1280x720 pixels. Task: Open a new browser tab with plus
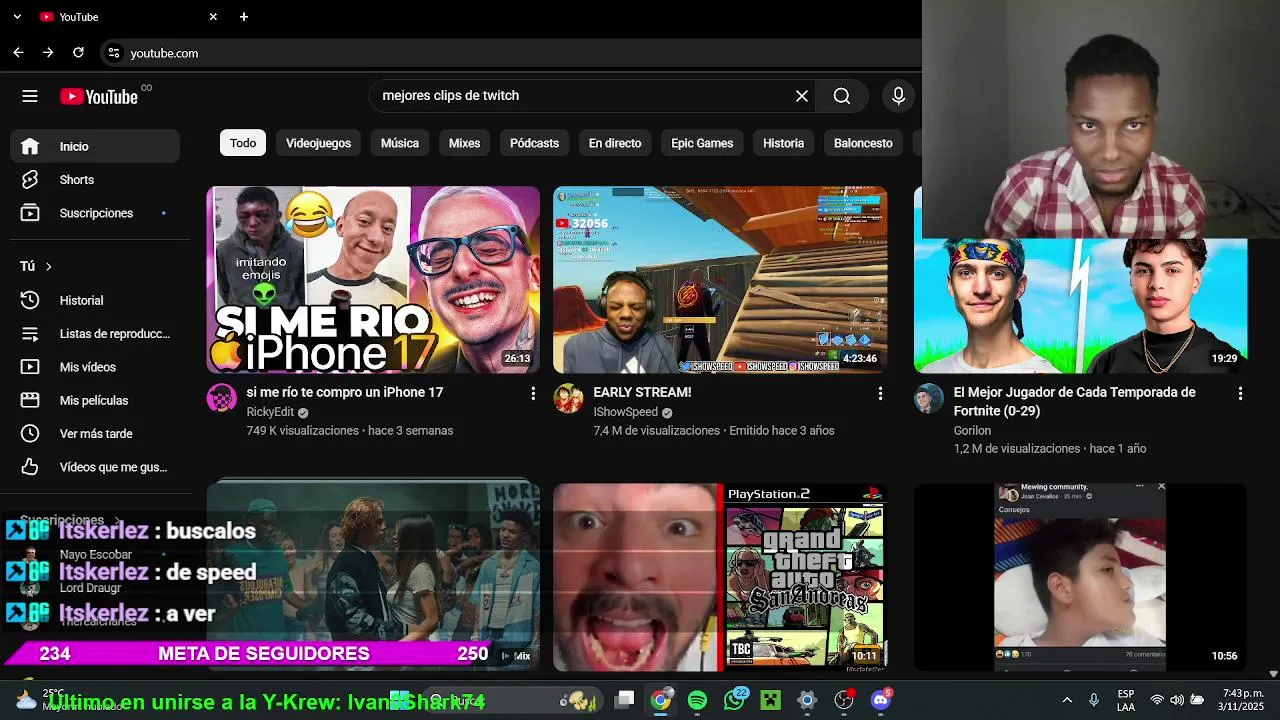tap(244, 17)
